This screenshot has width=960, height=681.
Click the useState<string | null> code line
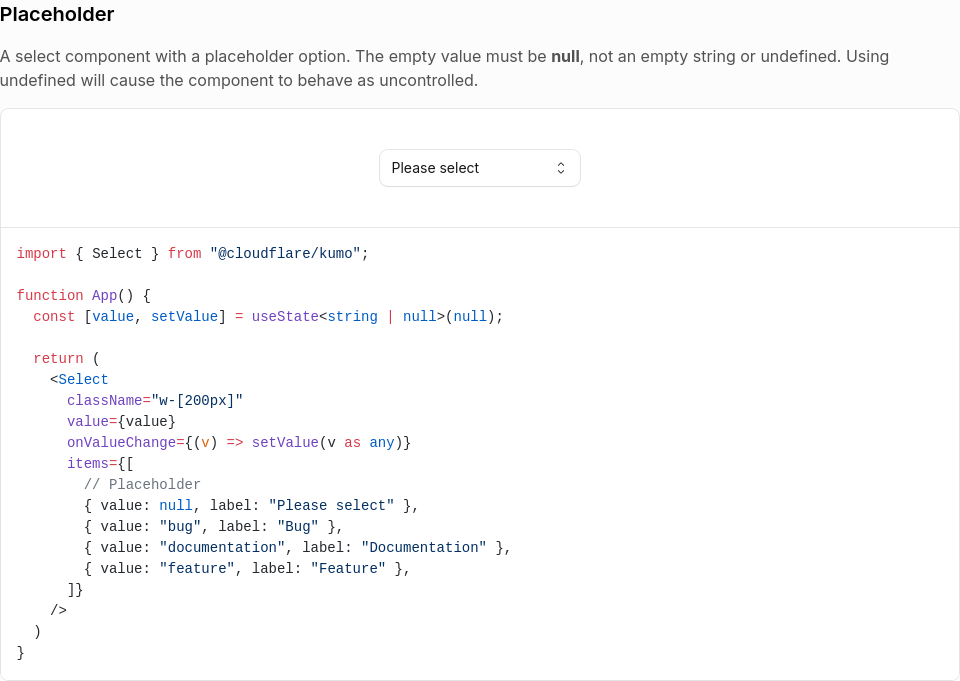[268, 317]
